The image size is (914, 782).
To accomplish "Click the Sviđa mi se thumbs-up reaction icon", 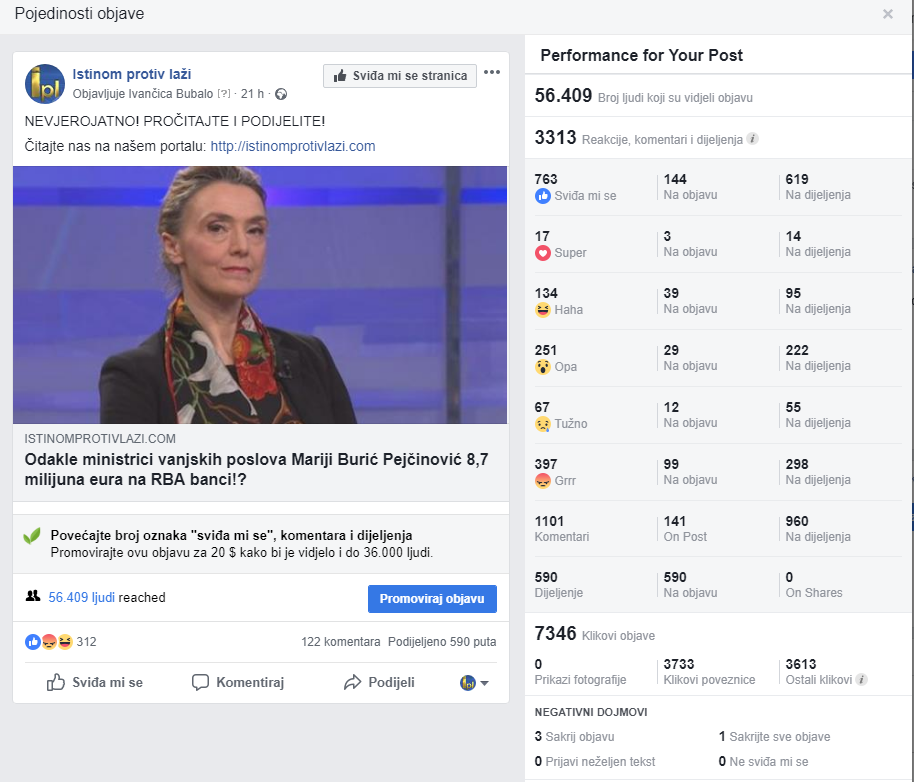I will 543,196.
